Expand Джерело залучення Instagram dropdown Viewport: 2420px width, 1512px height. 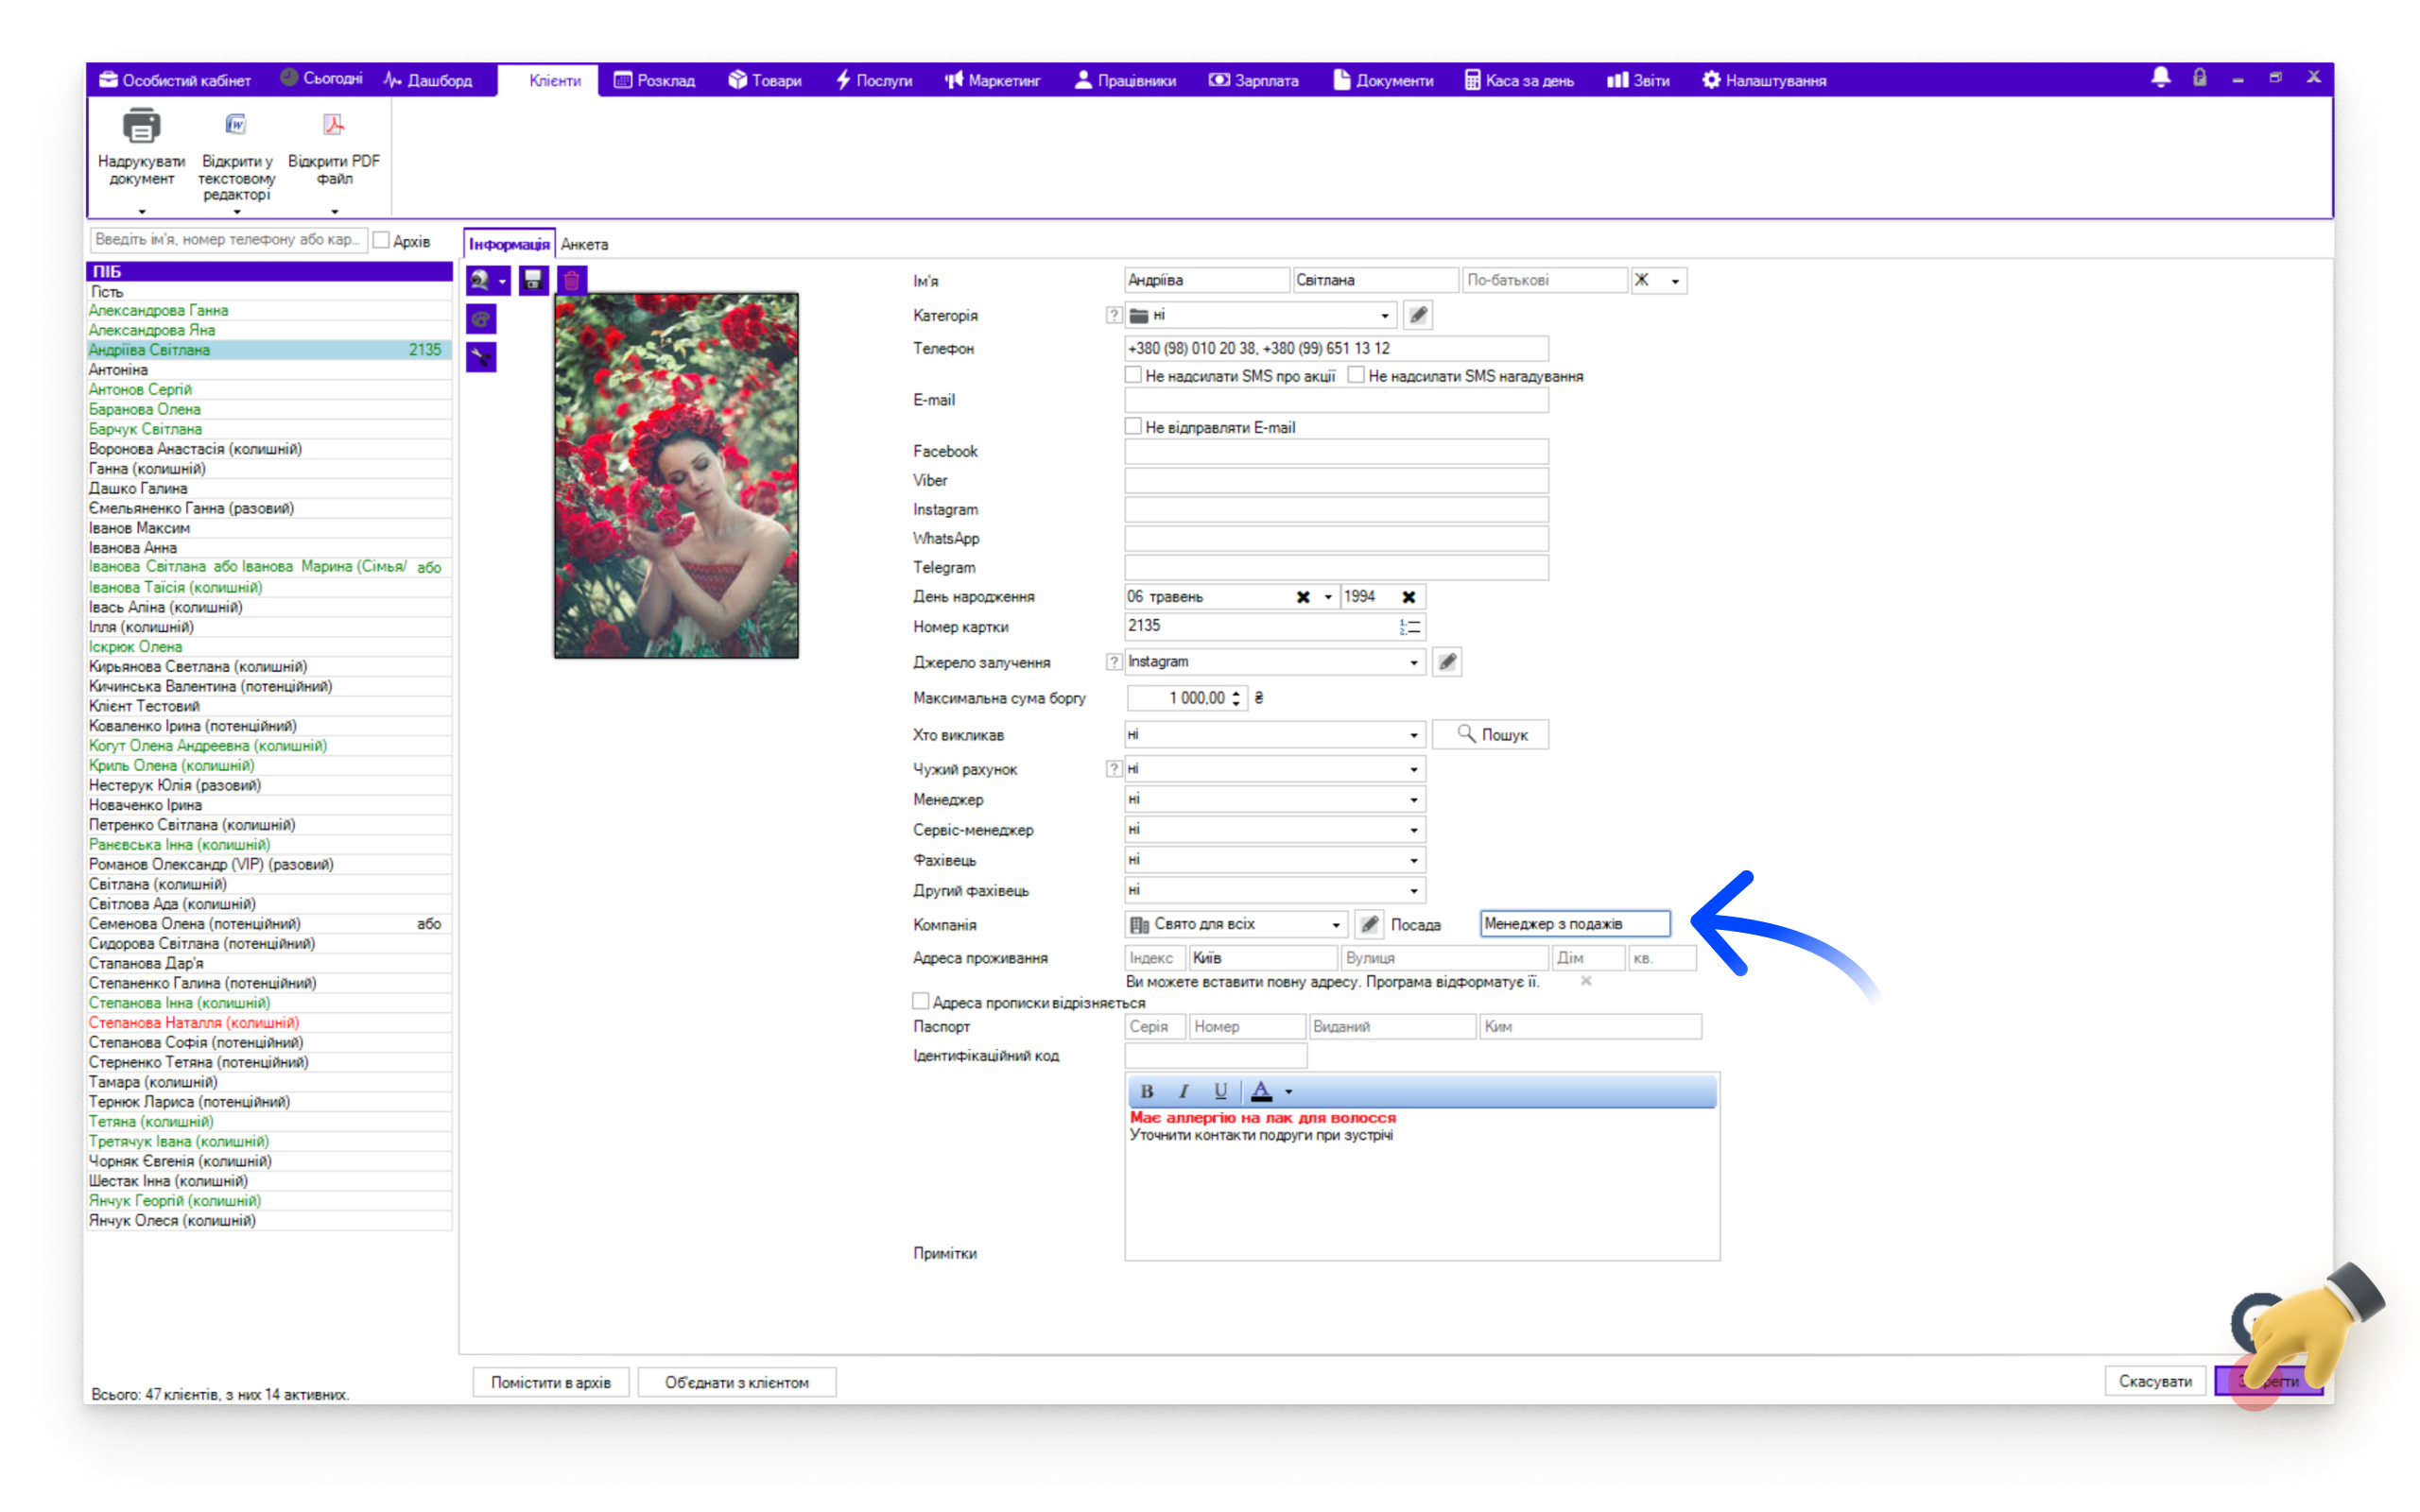pyautogui.click(x=1414, y=662)
